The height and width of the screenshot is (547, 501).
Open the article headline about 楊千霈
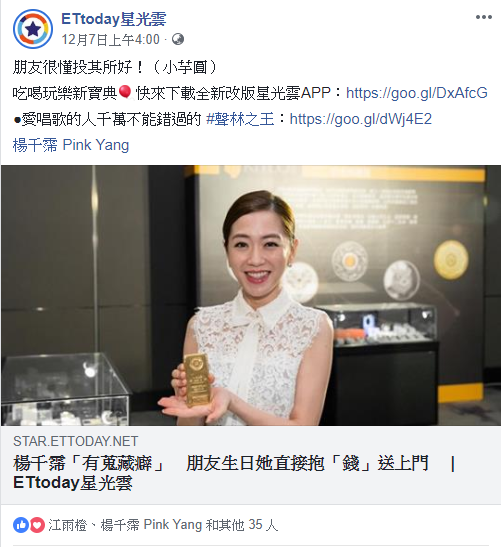(x=234, y=473)
